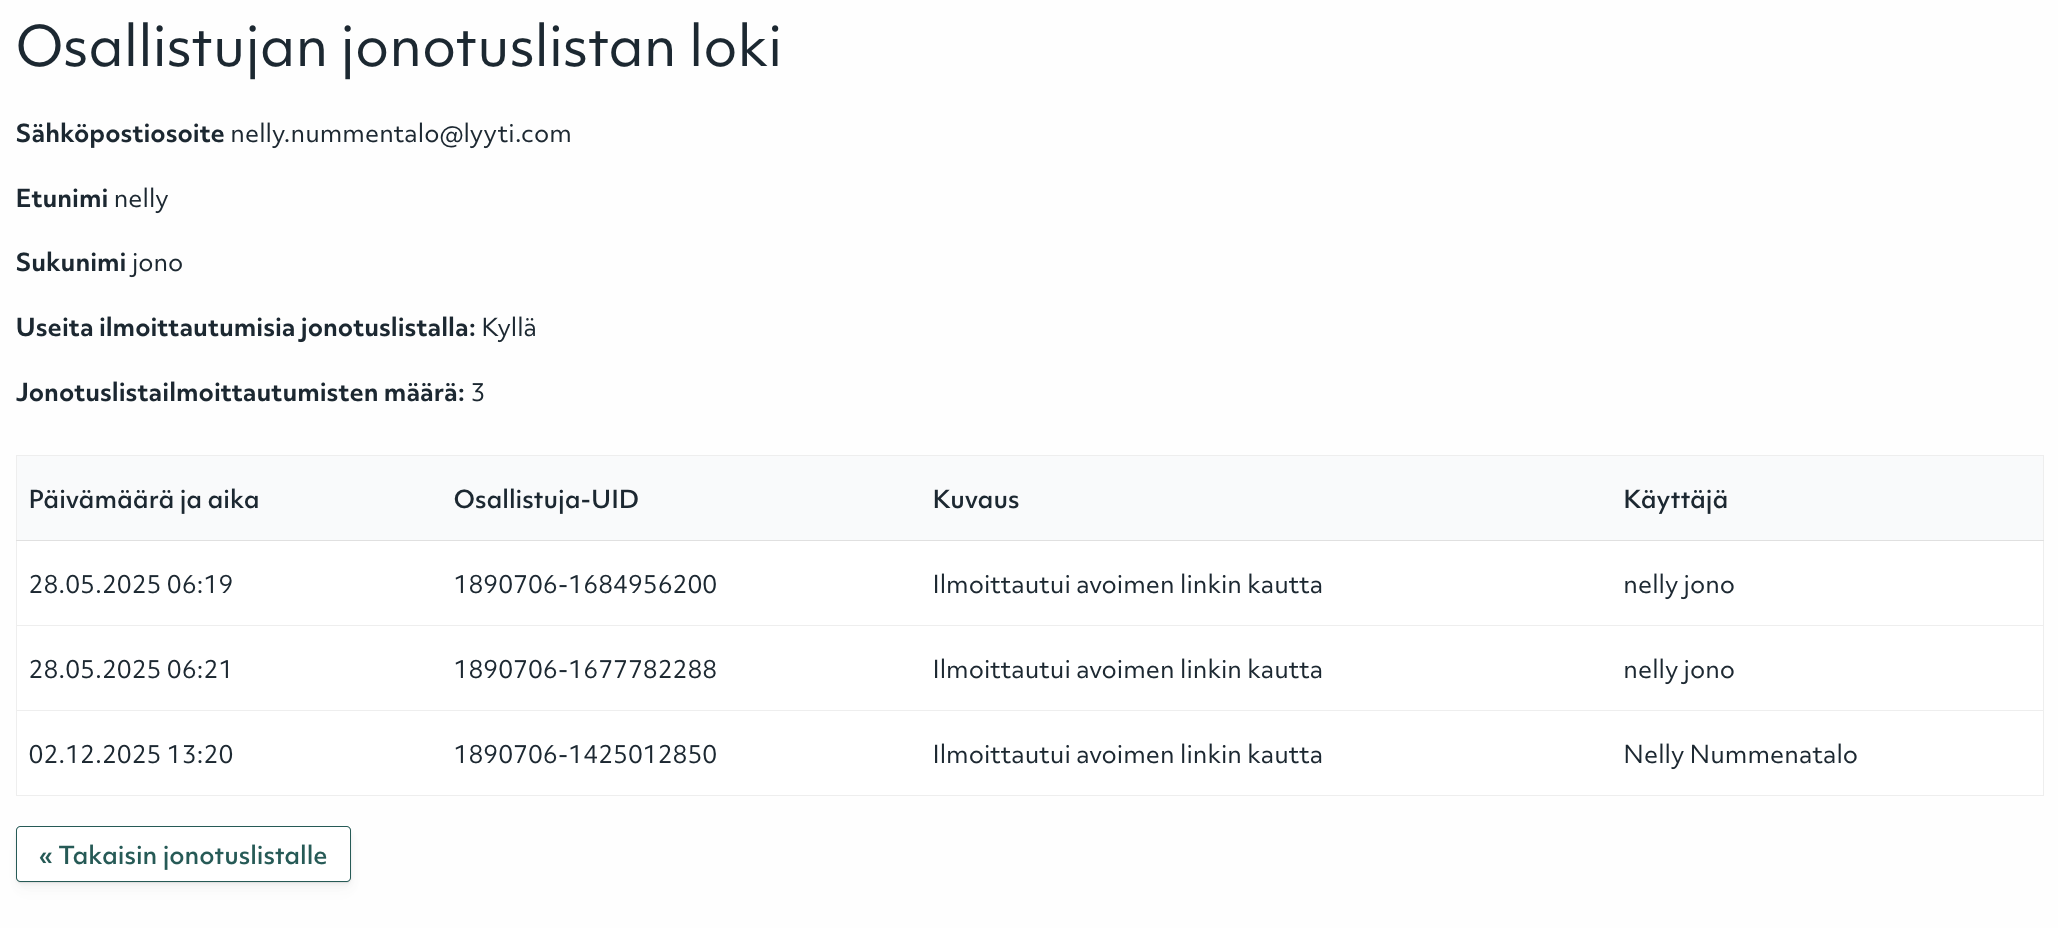Click UID 1890706-1425012850
Screen dimensions: 2058x928
pyautogui.click(x=585, y=754)
